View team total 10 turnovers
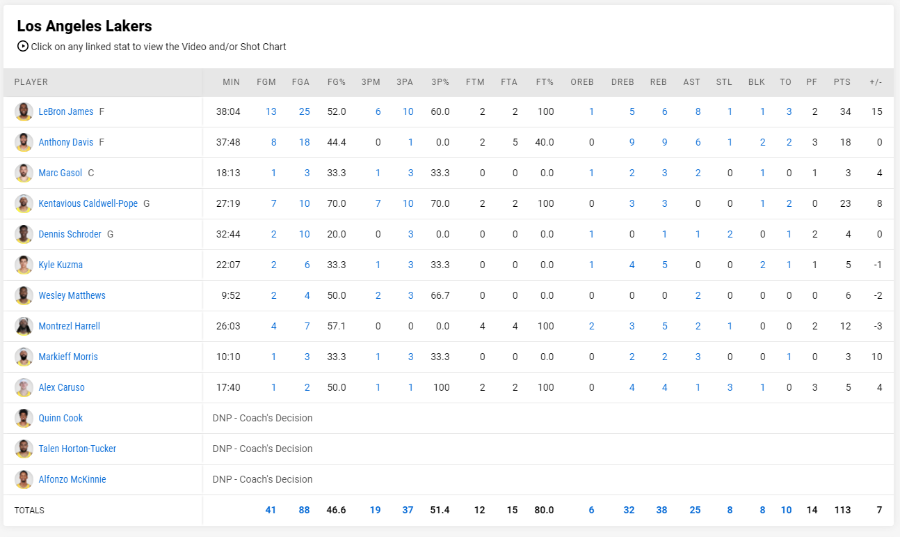This screenshot has width=900, height=537. point(786,509)
